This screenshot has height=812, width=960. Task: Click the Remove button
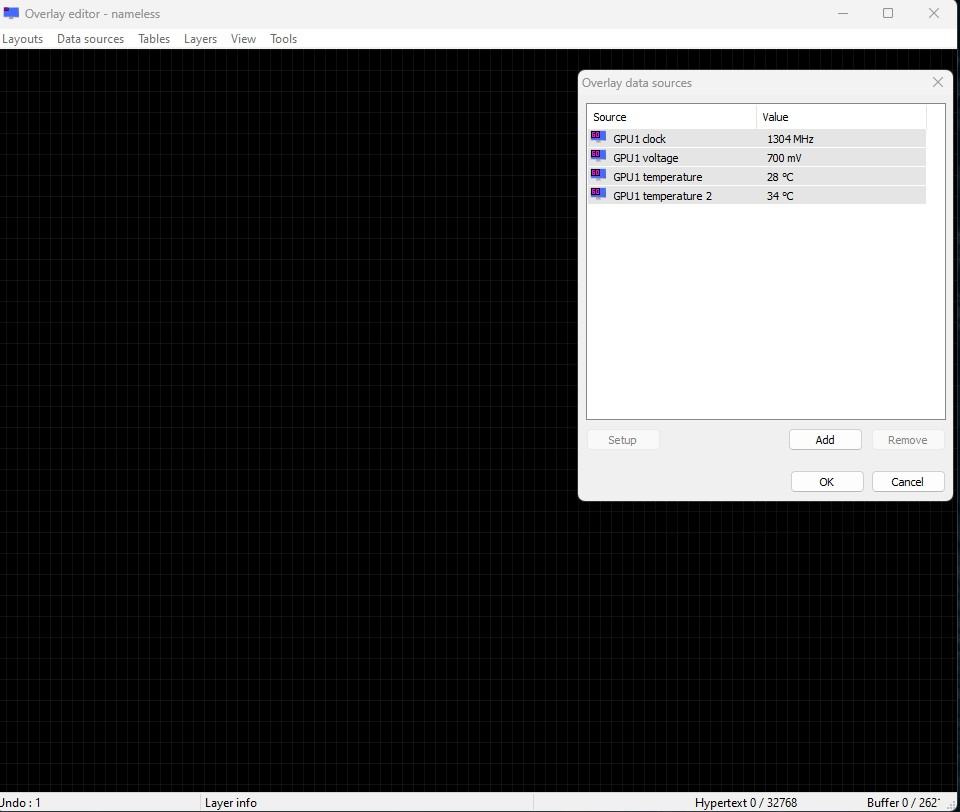click(x=907, y=440)
